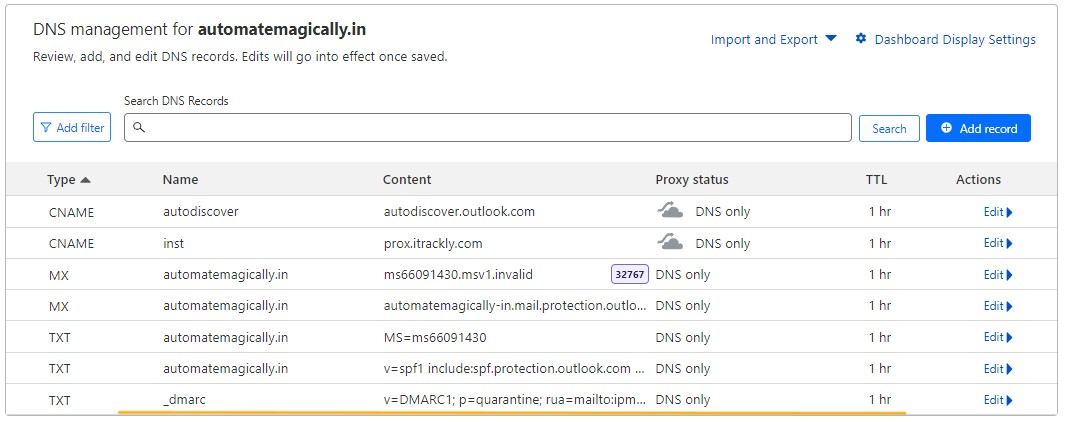This screenshot has height=422, width=1069.
Task: Expand Edit for MS=ms66091430 TXT record
Action: pos(998,337)
